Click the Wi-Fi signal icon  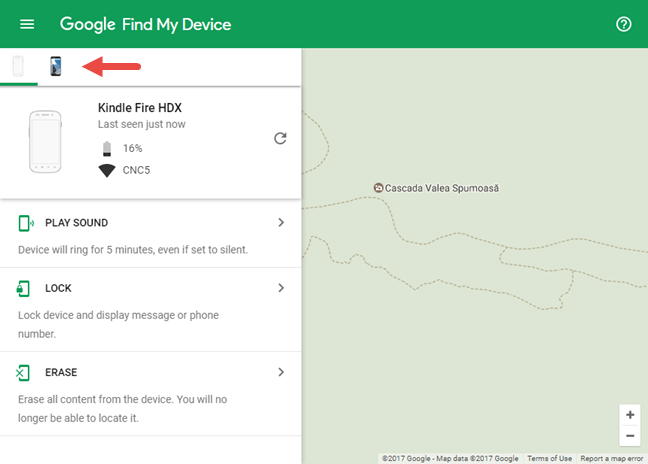(107, 170)
